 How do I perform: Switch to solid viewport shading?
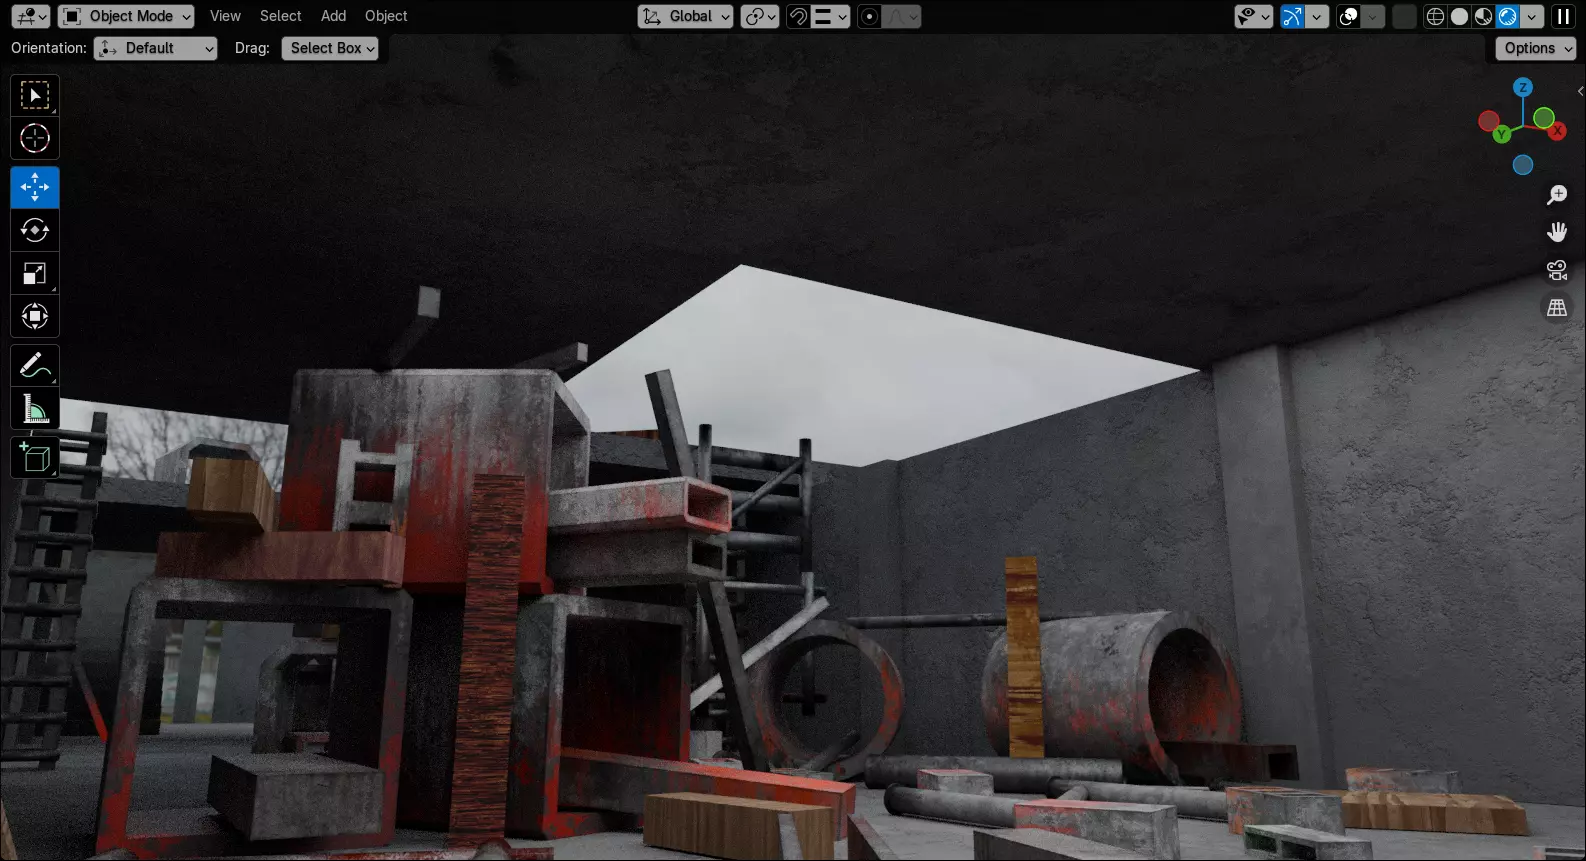(1459, 16)
